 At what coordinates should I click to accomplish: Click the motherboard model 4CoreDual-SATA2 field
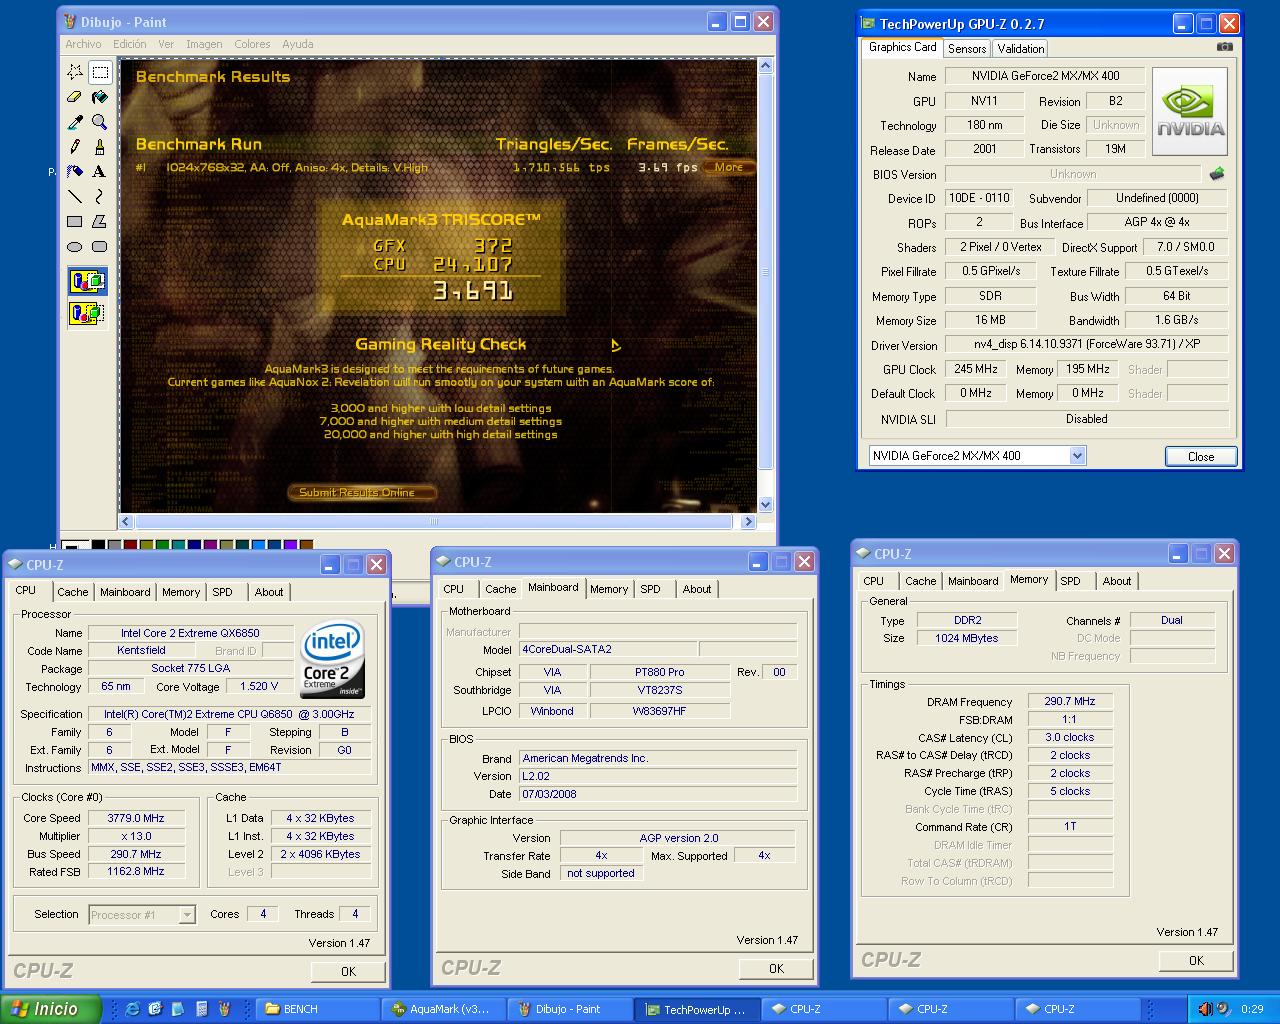coord(608,649)
